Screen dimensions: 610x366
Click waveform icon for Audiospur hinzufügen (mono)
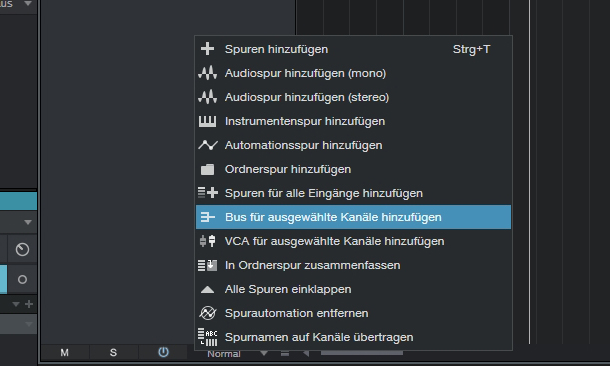click(x=207, y=73)
